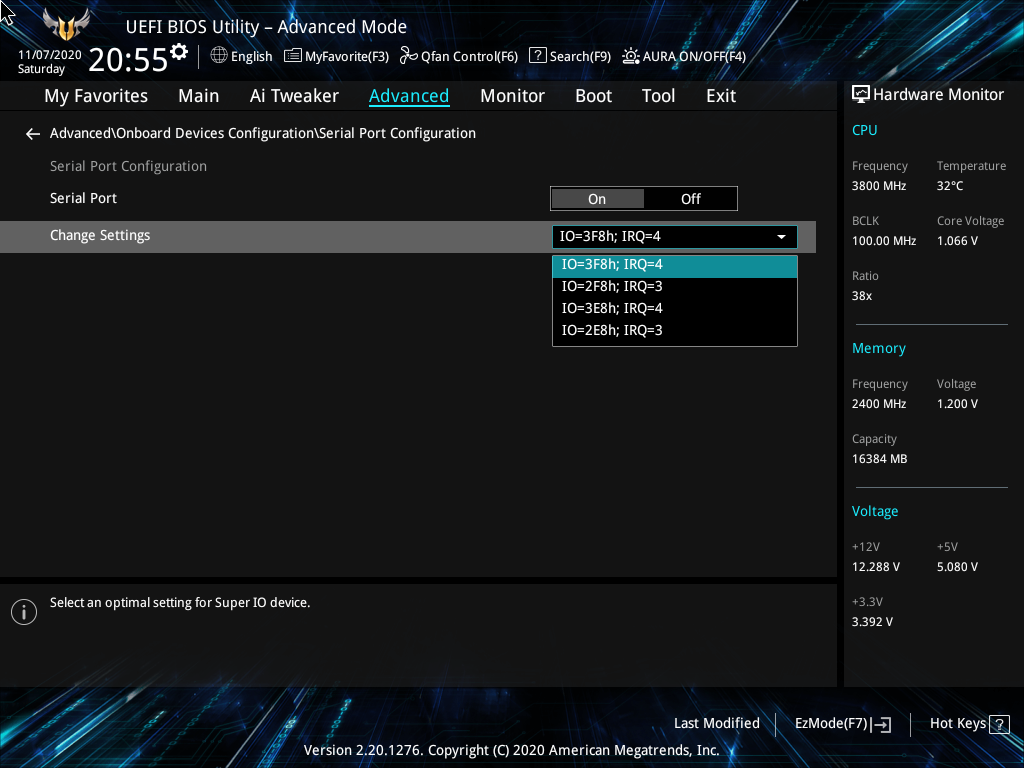Click Memory voltage value 1.200 V
1024x768 pixels.
click(x=957, y=404)
